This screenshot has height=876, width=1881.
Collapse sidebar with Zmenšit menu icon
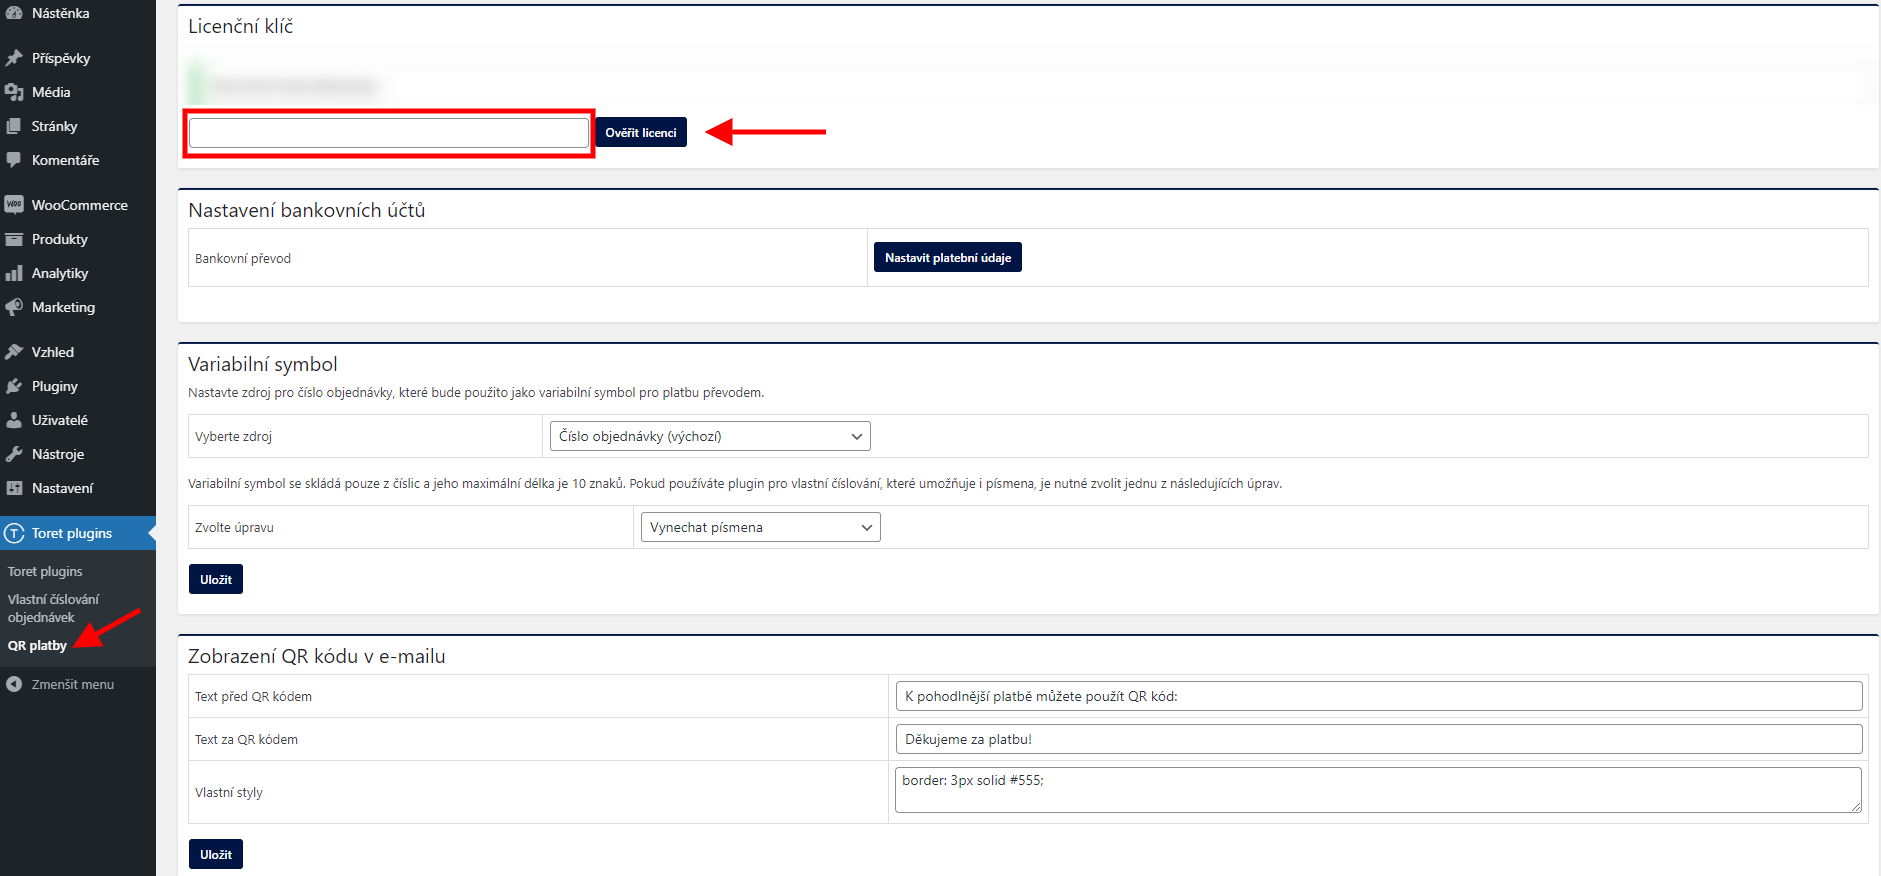14,684
